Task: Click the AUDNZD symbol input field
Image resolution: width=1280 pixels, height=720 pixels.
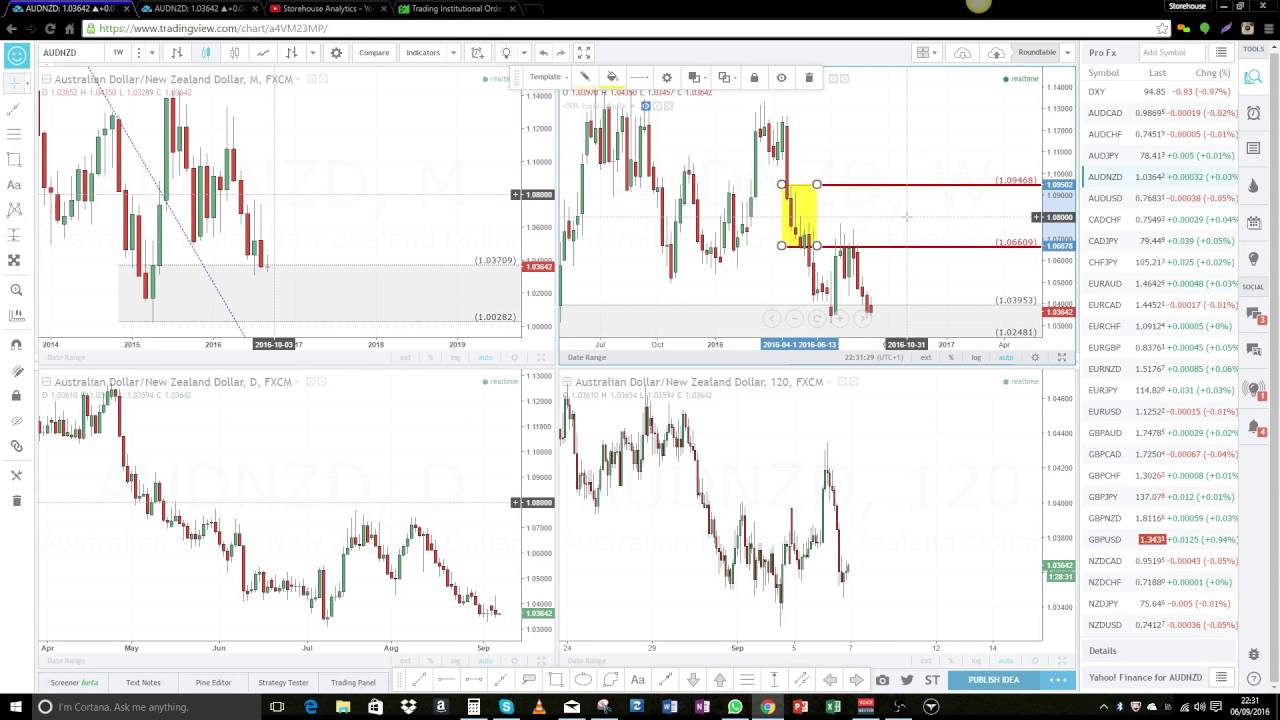Action: pos(69,52)
